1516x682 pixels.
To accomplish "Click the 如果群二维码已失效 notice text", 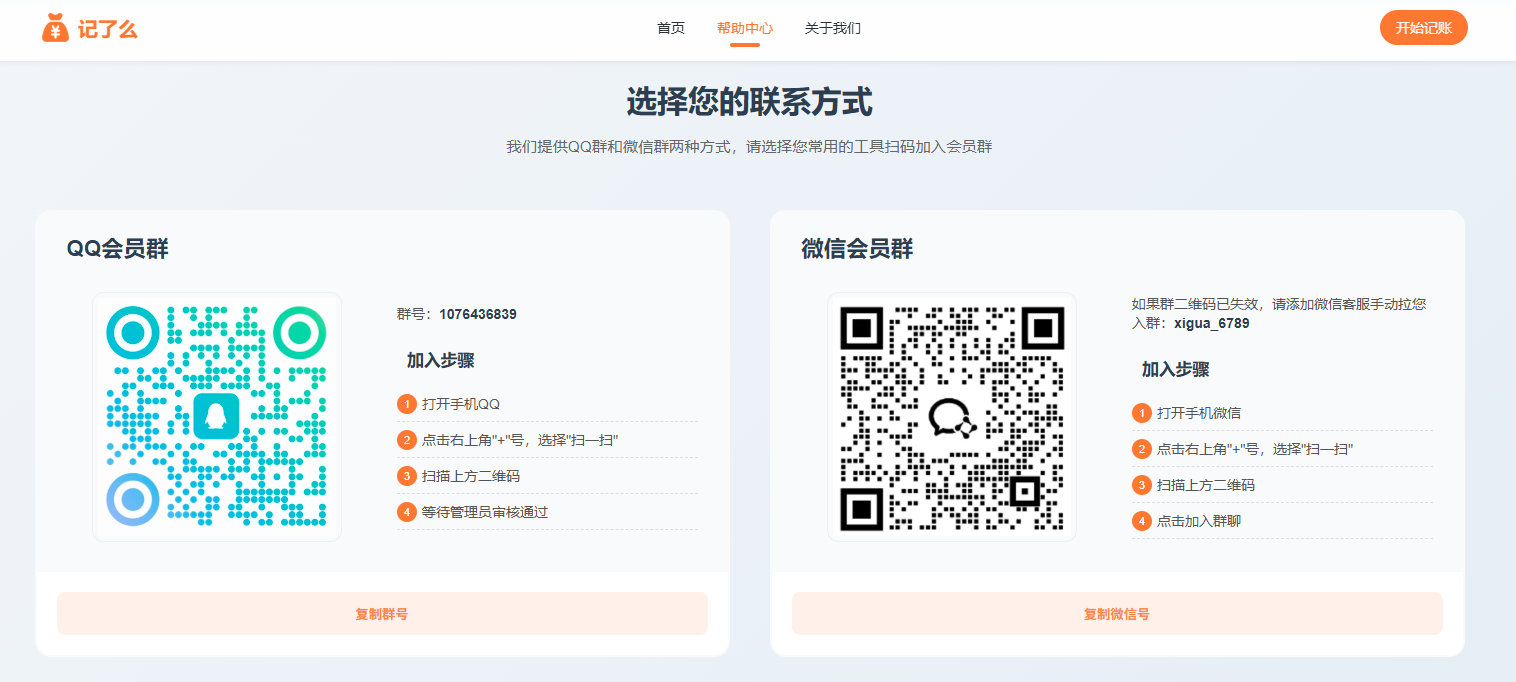I will 1280,313.
